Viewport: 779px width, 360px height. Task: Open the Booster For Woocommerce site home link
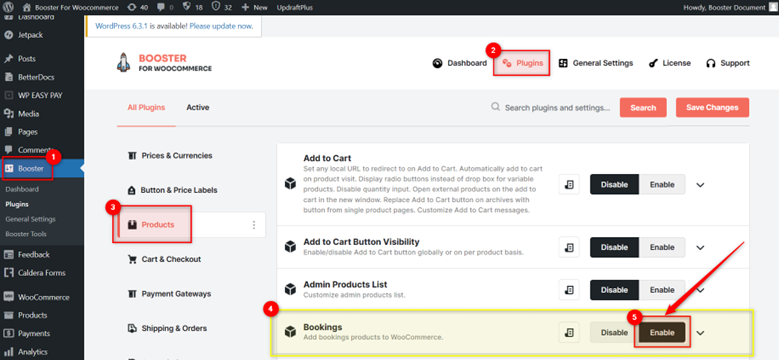71,7
